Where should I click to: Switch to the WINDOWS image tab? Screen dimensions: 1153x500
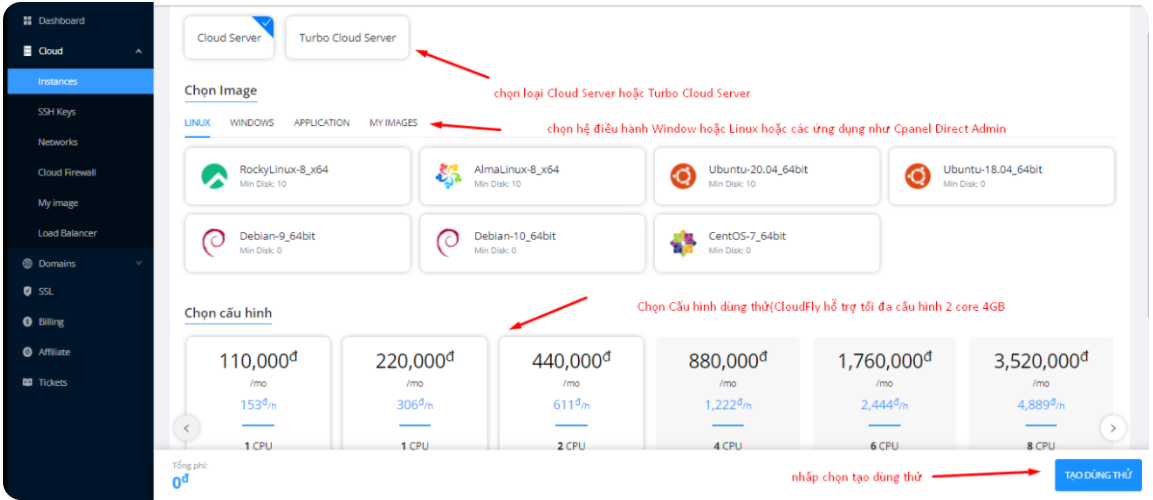tap(251, 123)
